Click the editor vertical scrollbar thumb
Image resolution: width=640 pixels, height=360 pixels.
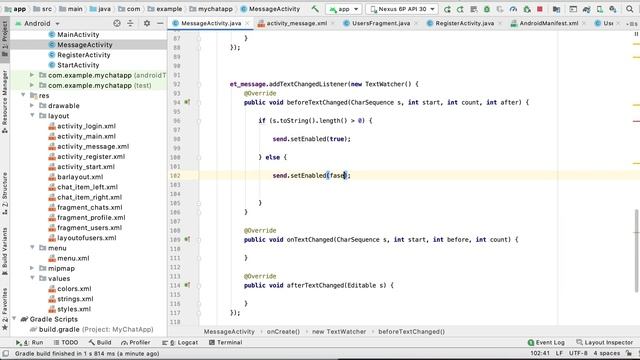click(637, 251)
